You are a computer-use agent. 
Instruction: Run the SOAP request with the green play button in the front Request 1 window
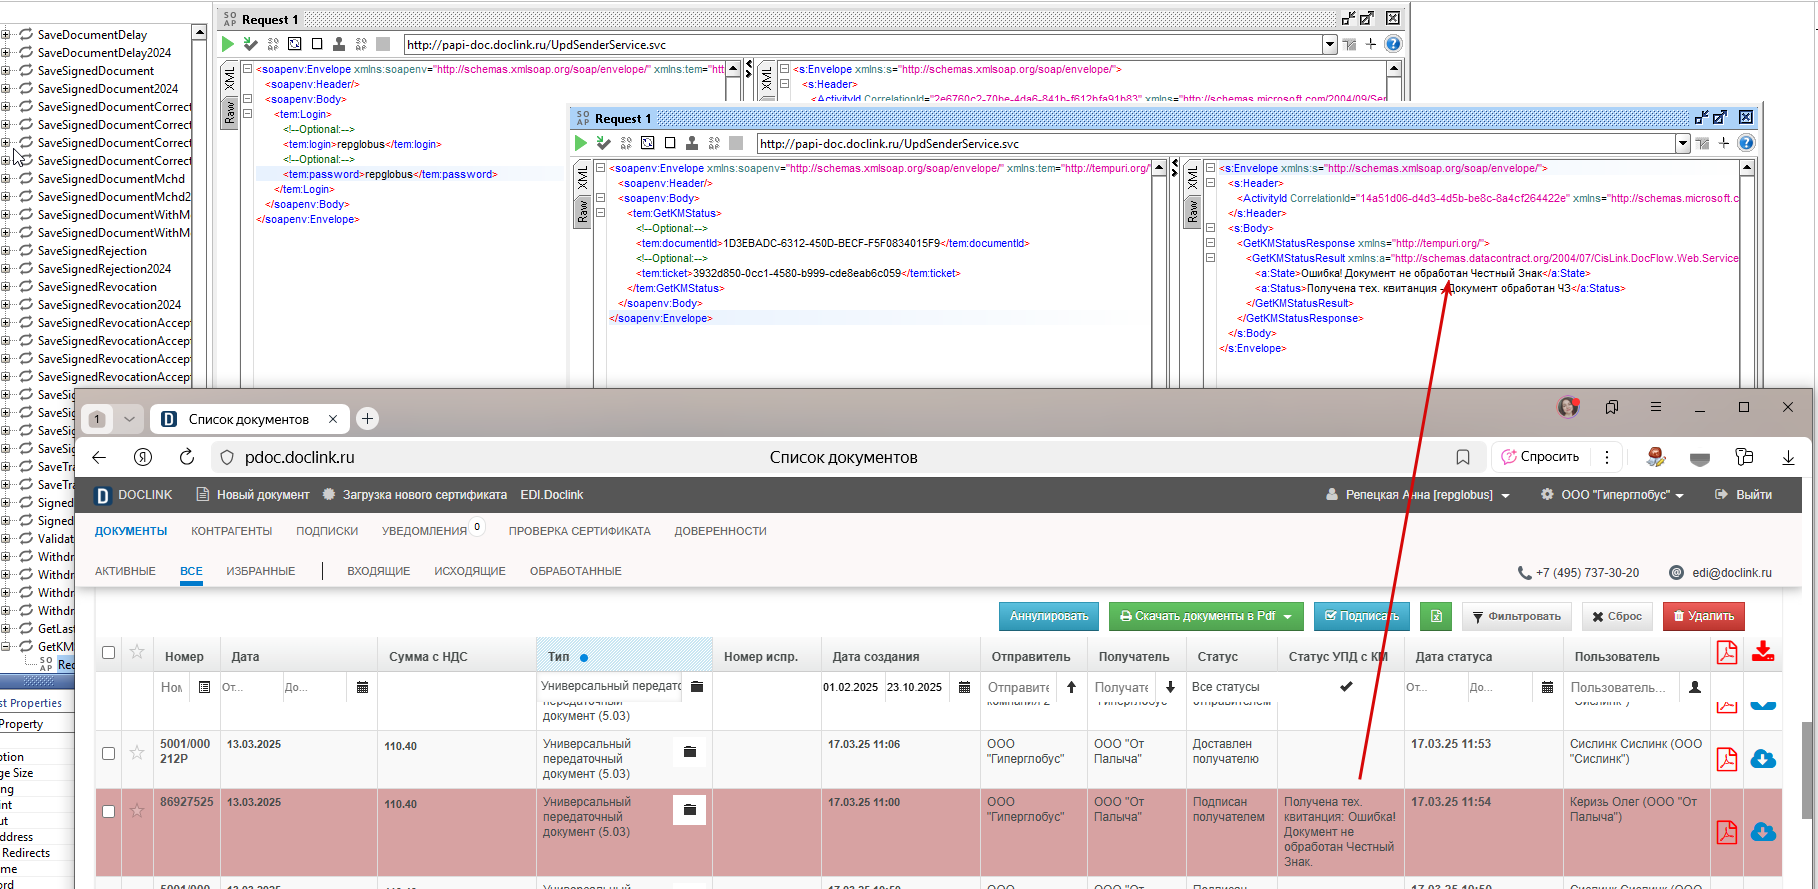(580, 143)
